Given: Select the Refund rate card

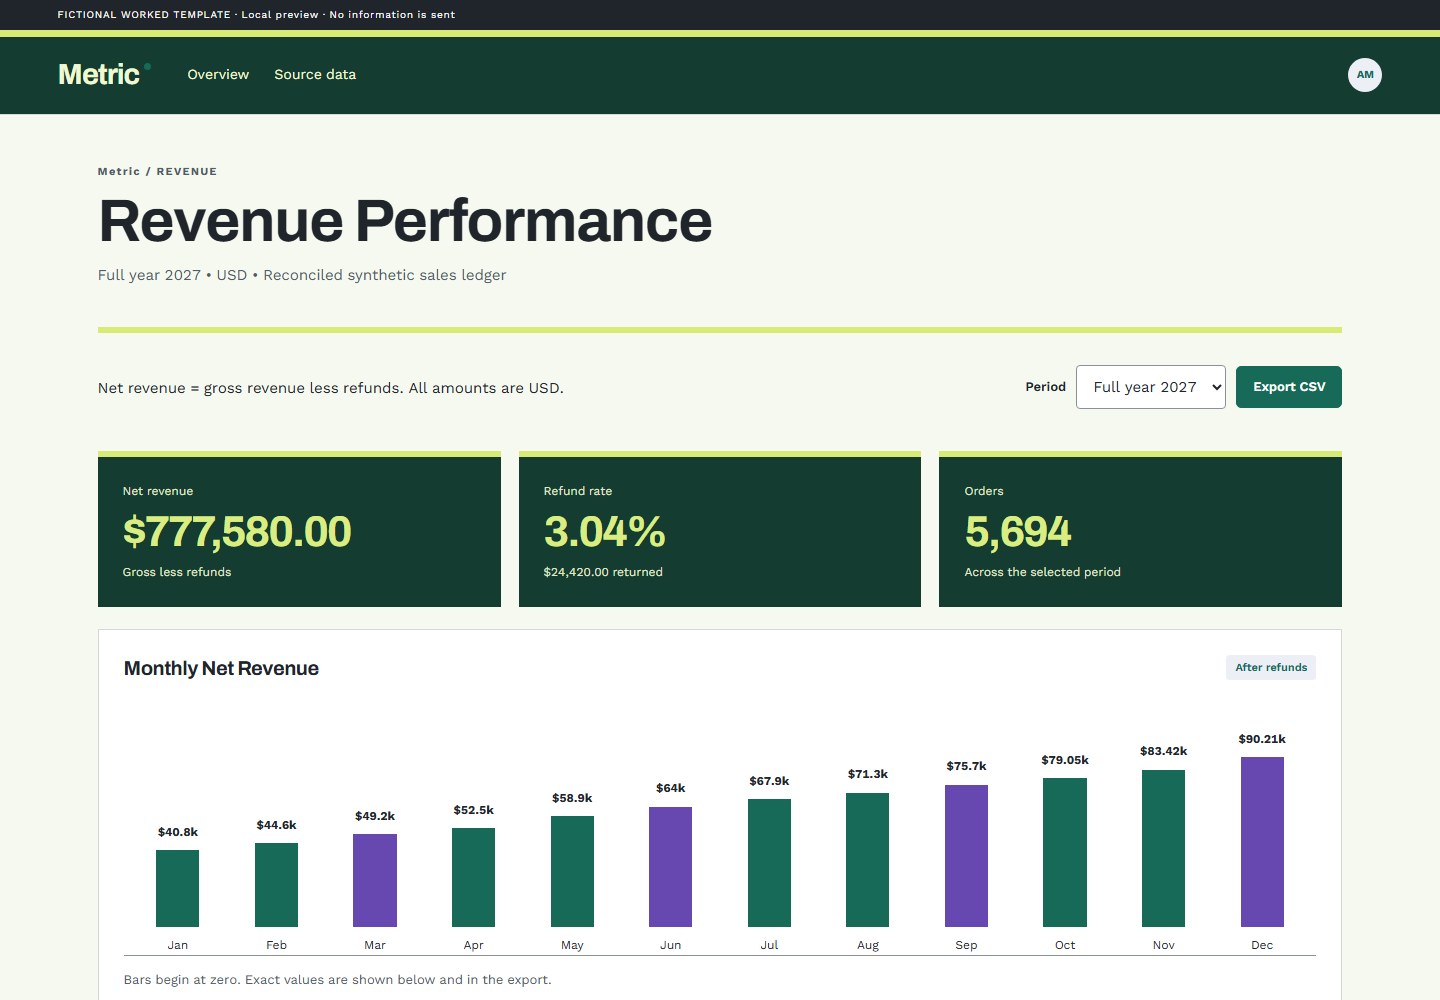Looking at the screenshot, I should coord(720,529).
